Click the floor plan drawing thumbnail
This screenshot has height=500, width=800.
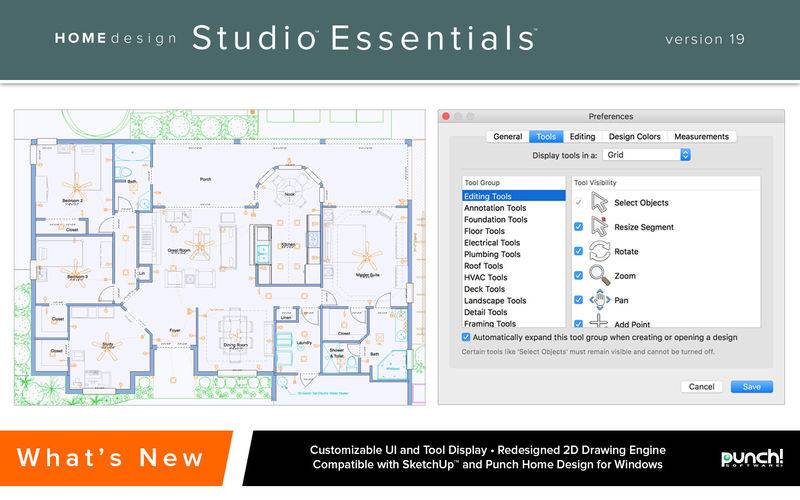click(217, 257)
